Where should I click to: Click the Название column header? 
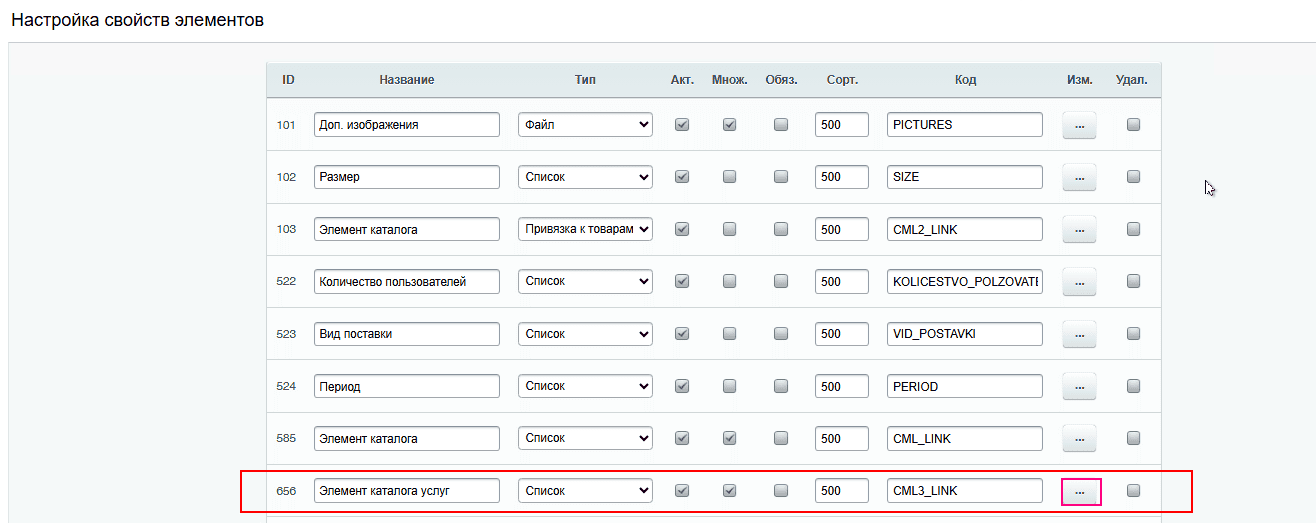coord(406,80)
